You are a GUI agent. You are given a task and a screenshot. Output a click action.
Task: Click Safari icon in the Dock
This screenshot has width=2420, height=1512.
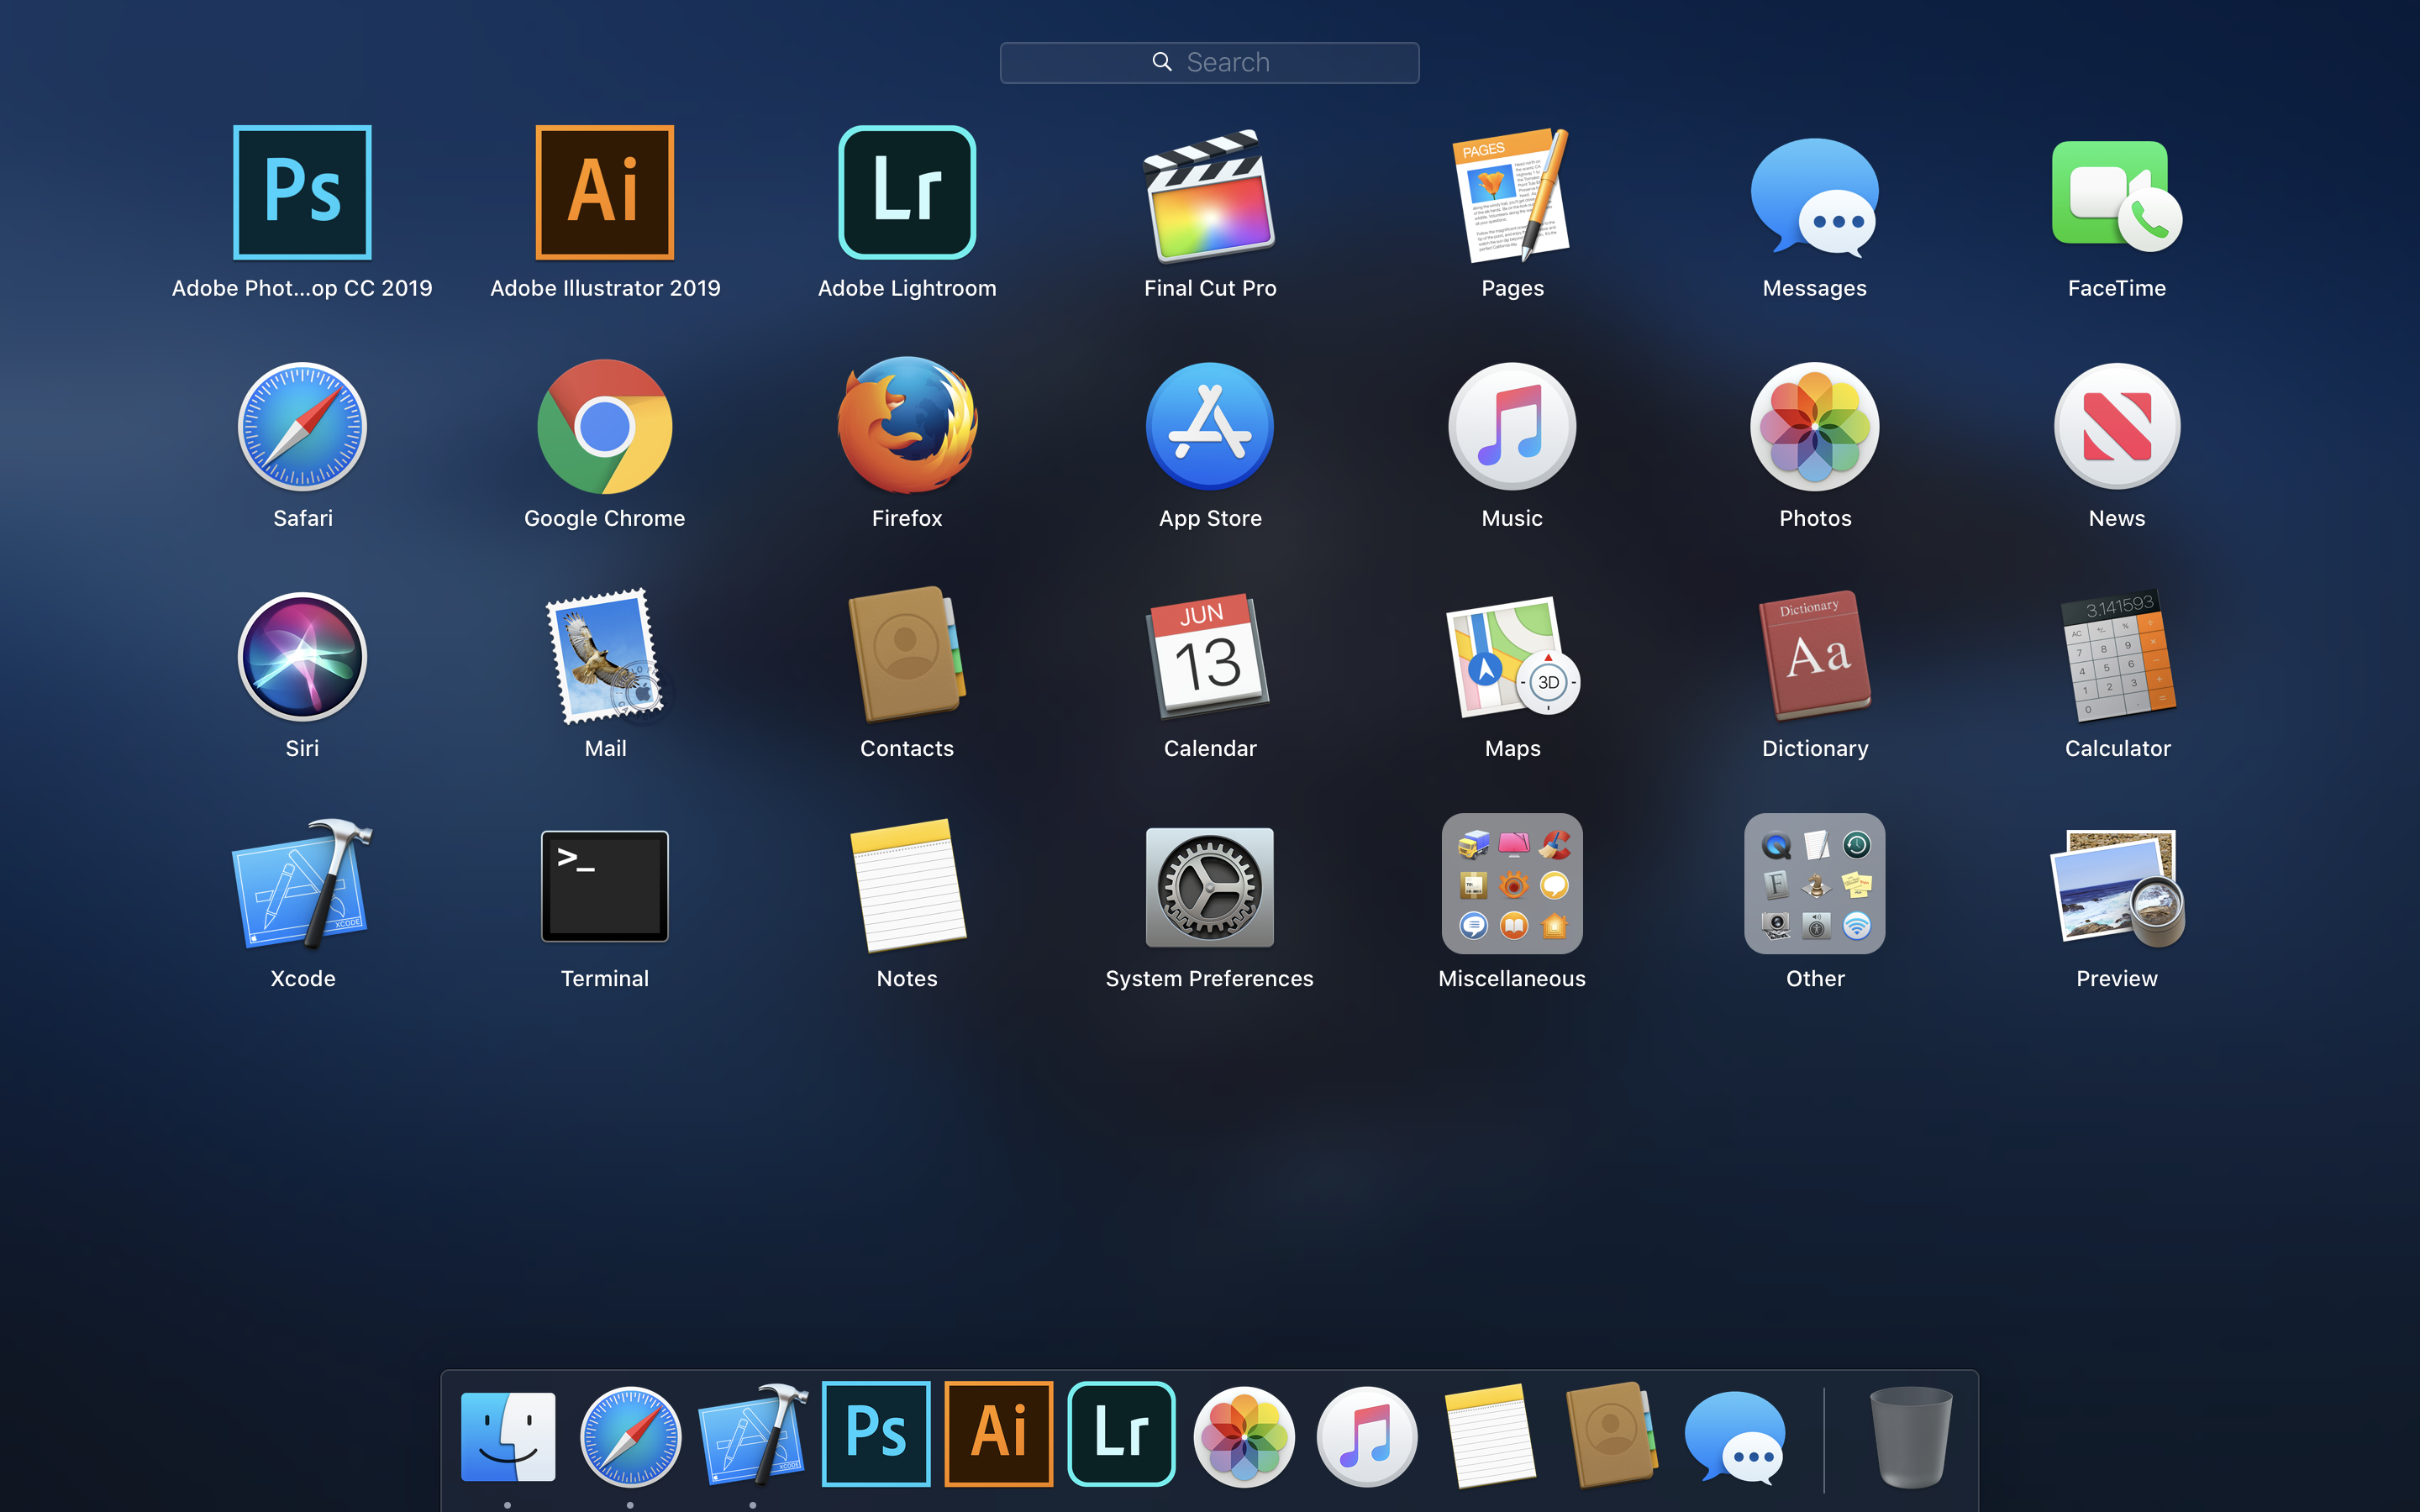click(x=630, y=1436)
